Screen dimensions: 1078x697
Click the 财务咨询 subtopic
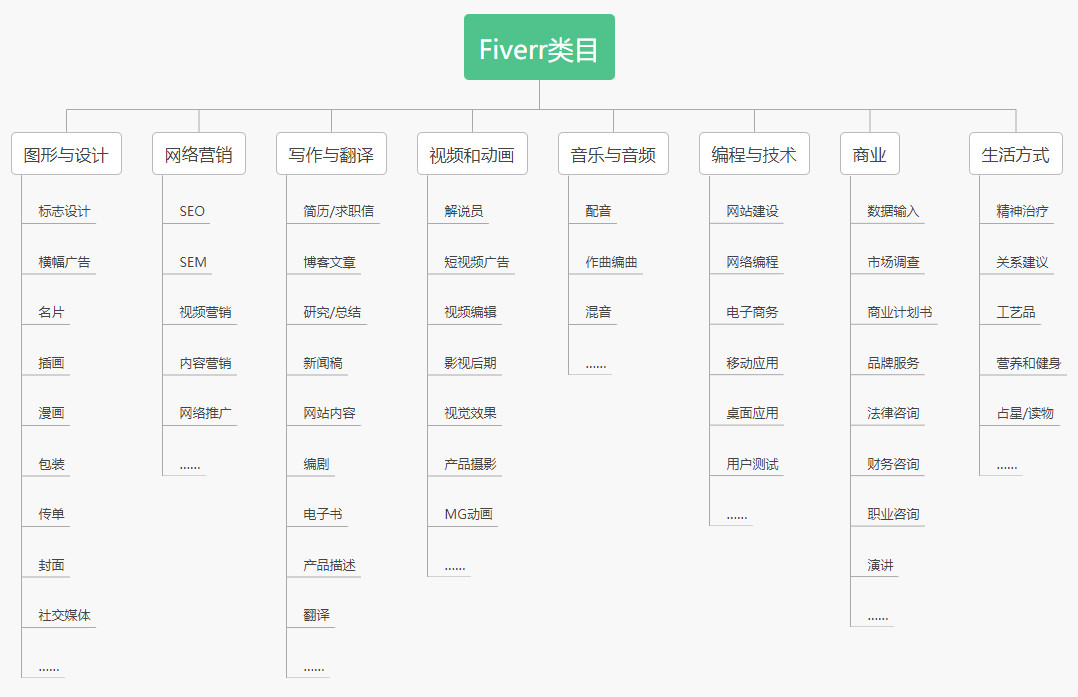[893, 464]
